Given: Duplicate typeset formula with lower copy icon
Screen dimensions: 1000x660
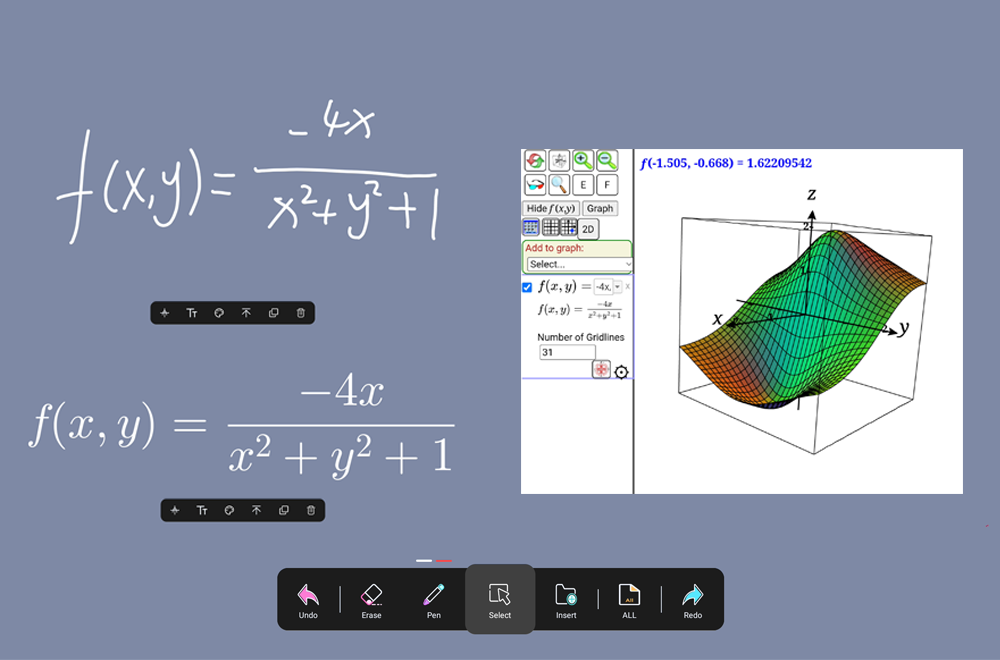Looking at the screenshot, I should [x=284, y=511].
